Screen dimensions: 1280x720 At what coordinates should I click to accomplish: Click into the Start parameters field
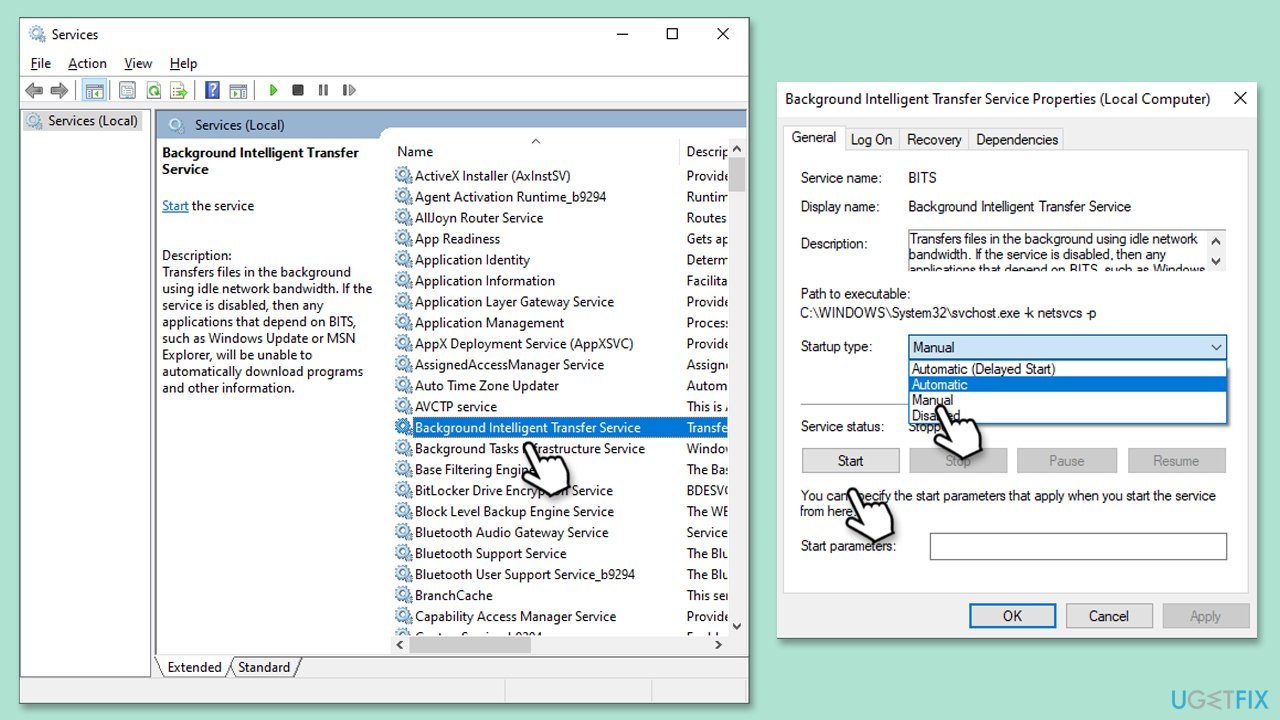(x=1078, y=546)
